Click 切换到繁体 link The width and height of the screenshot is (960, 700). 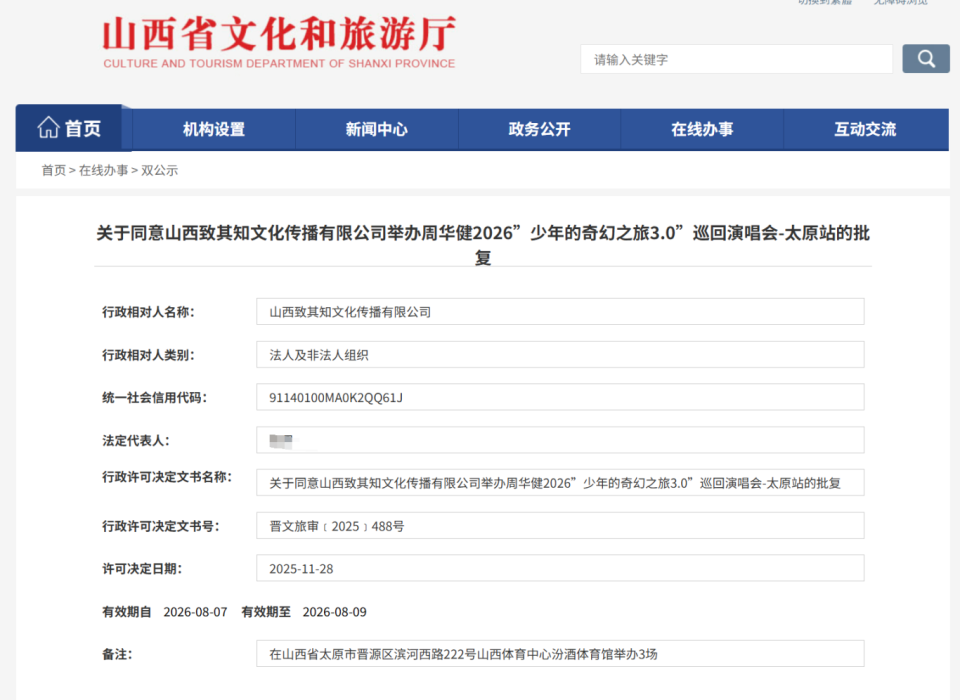coord(827,5)
